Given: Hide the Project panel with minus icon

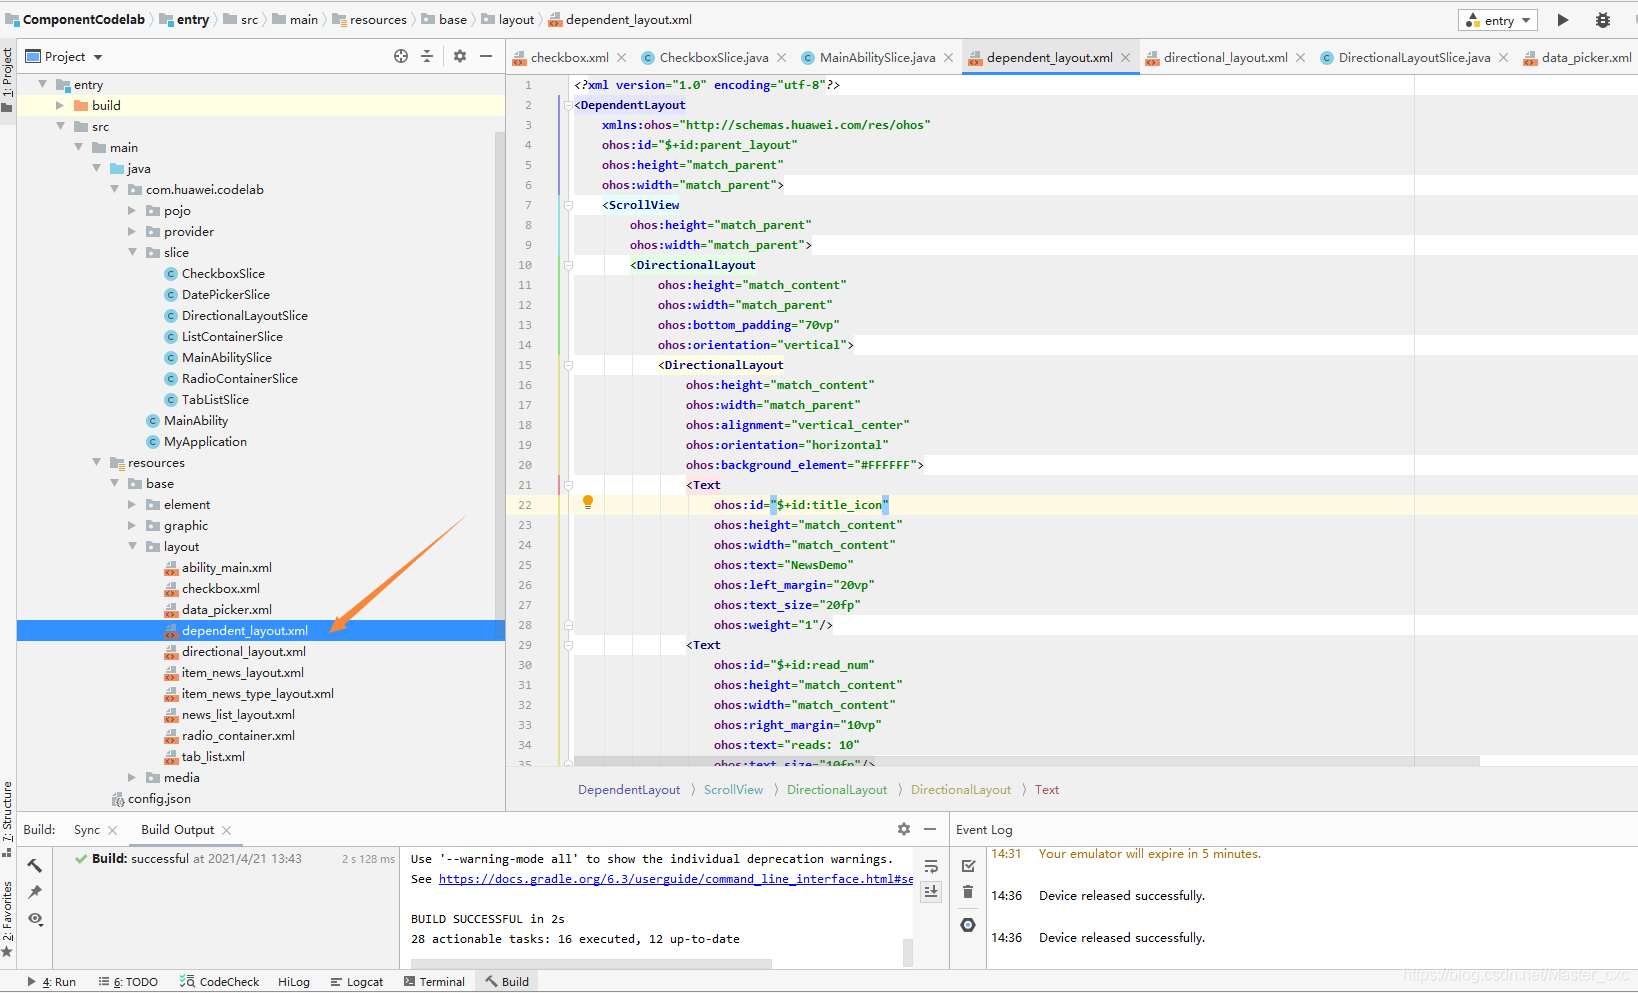Looking at the screenshot, I should tap(486, 56).
